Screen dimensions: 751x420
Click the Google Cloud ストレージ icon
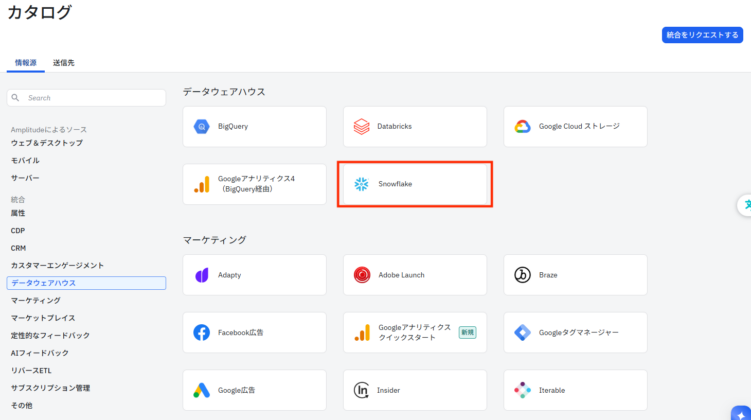[x=522, y=127]
